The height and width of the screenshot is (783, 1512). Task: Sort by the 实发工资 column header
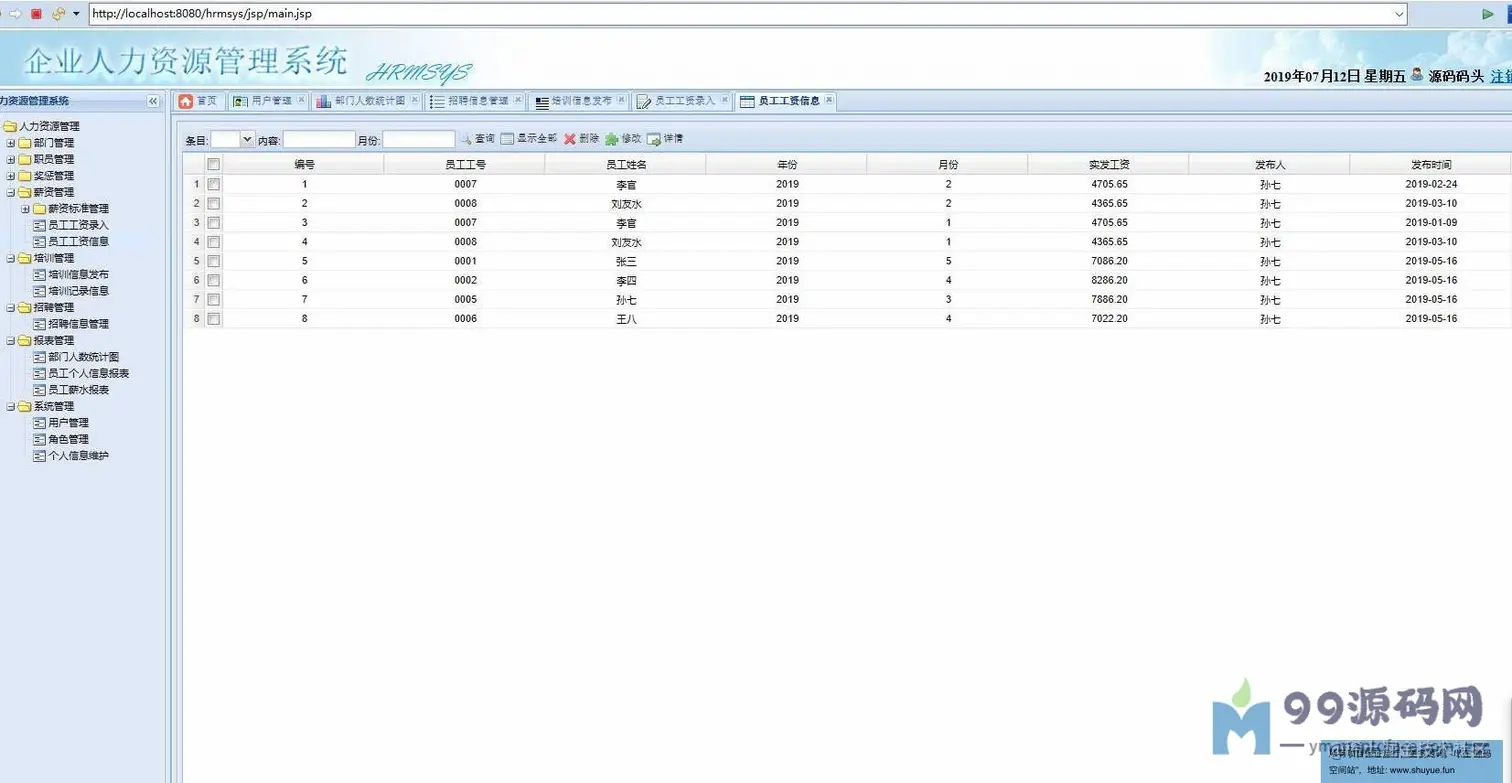point(1108,164)
